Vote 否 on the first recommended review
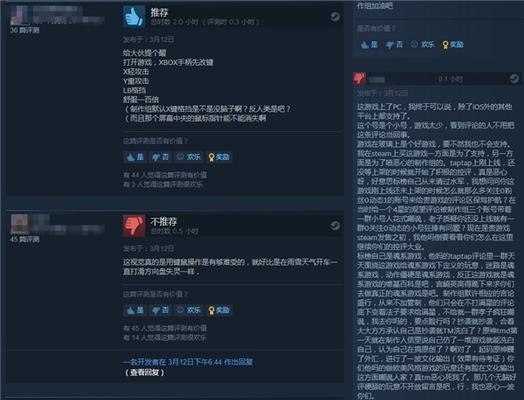Screen dimensions: 524x400 [x=160, y=157]
